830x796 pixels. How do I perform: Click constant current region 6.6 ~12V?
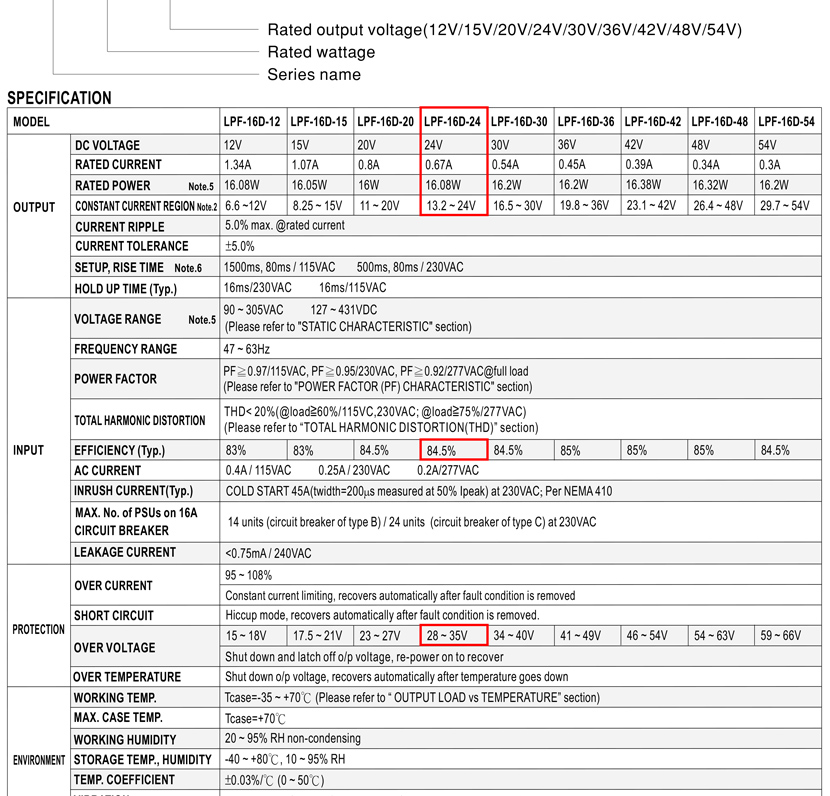(x=246, y=205)
